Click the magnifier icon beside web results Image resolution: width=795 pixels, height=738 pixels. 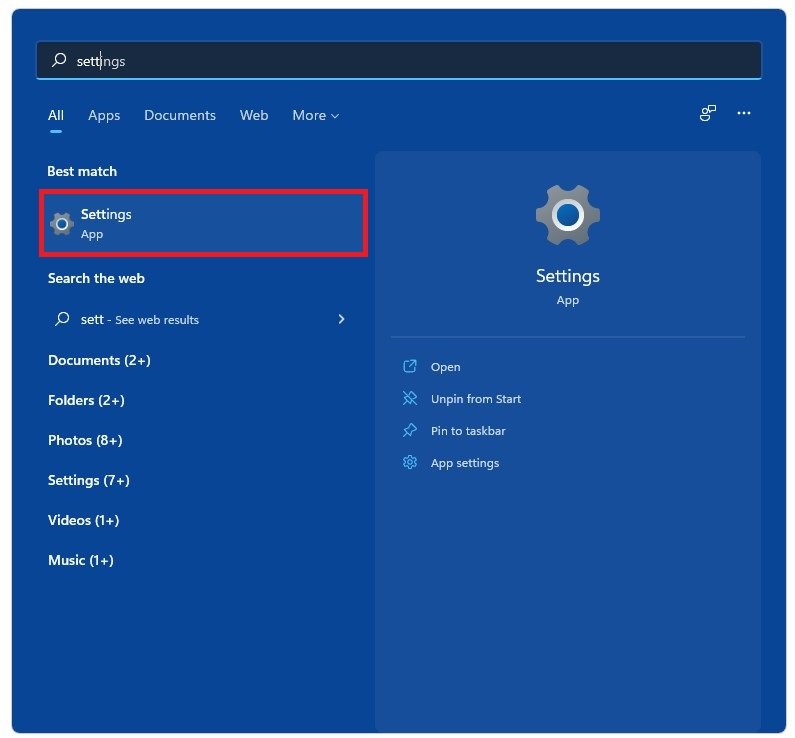(61, 320)
